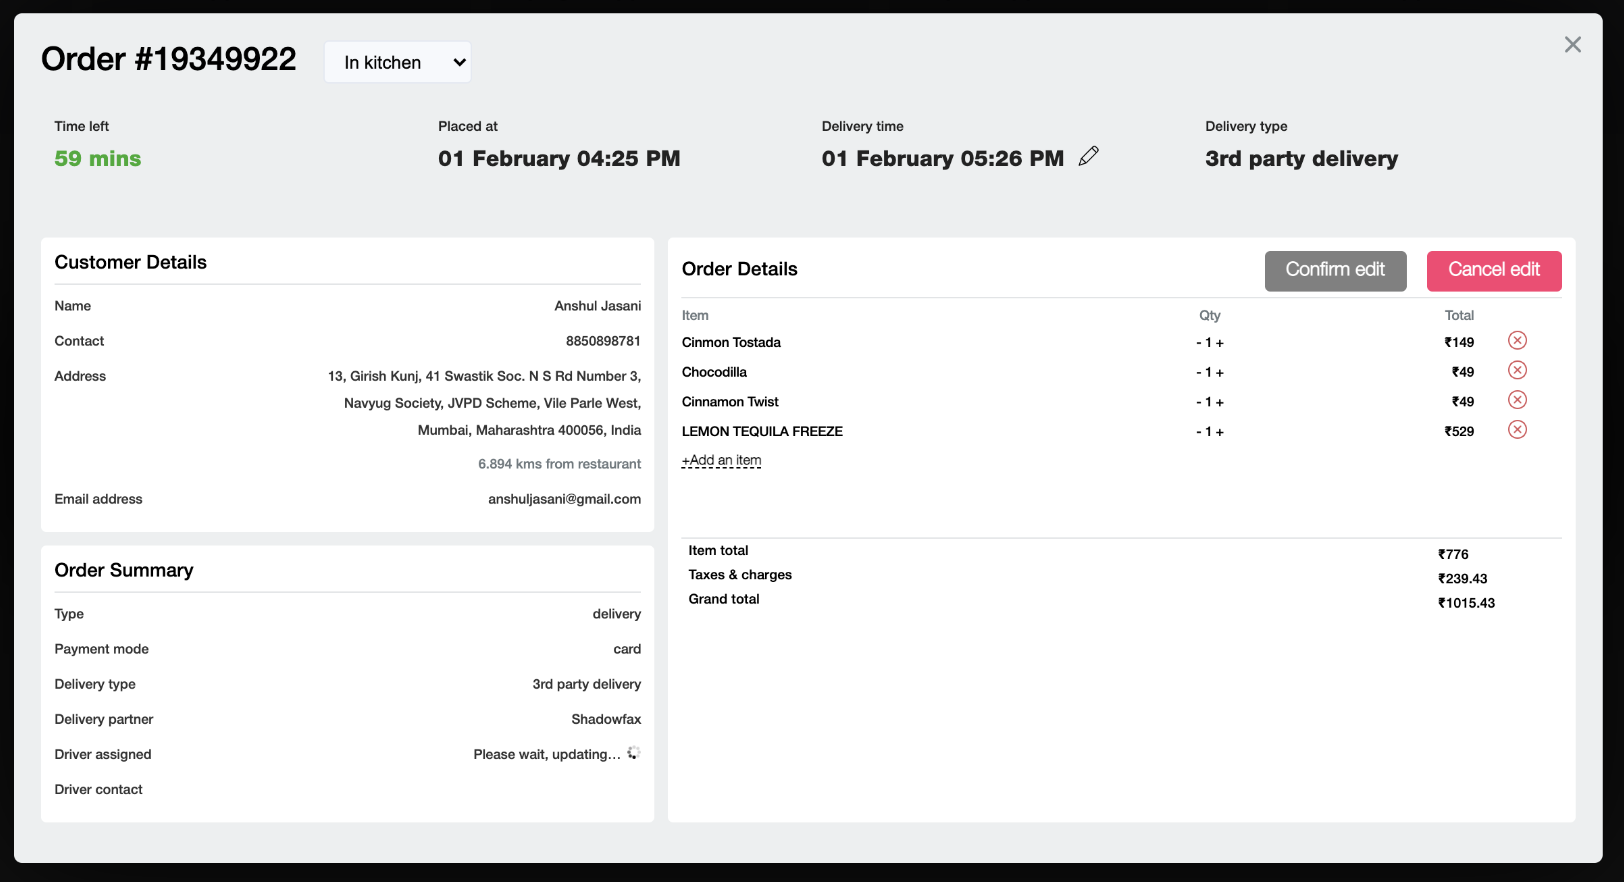Decrease LEMON TEQUILA FREEZE quantity

(x=1198, y=432)
